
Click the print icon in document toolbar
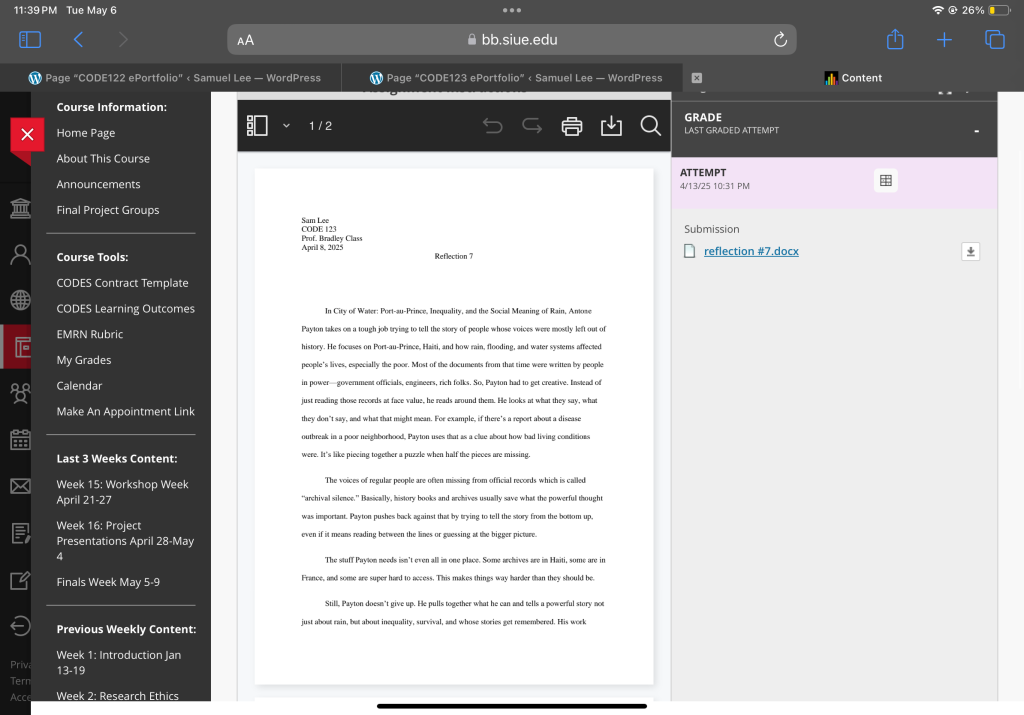[572, 126]
